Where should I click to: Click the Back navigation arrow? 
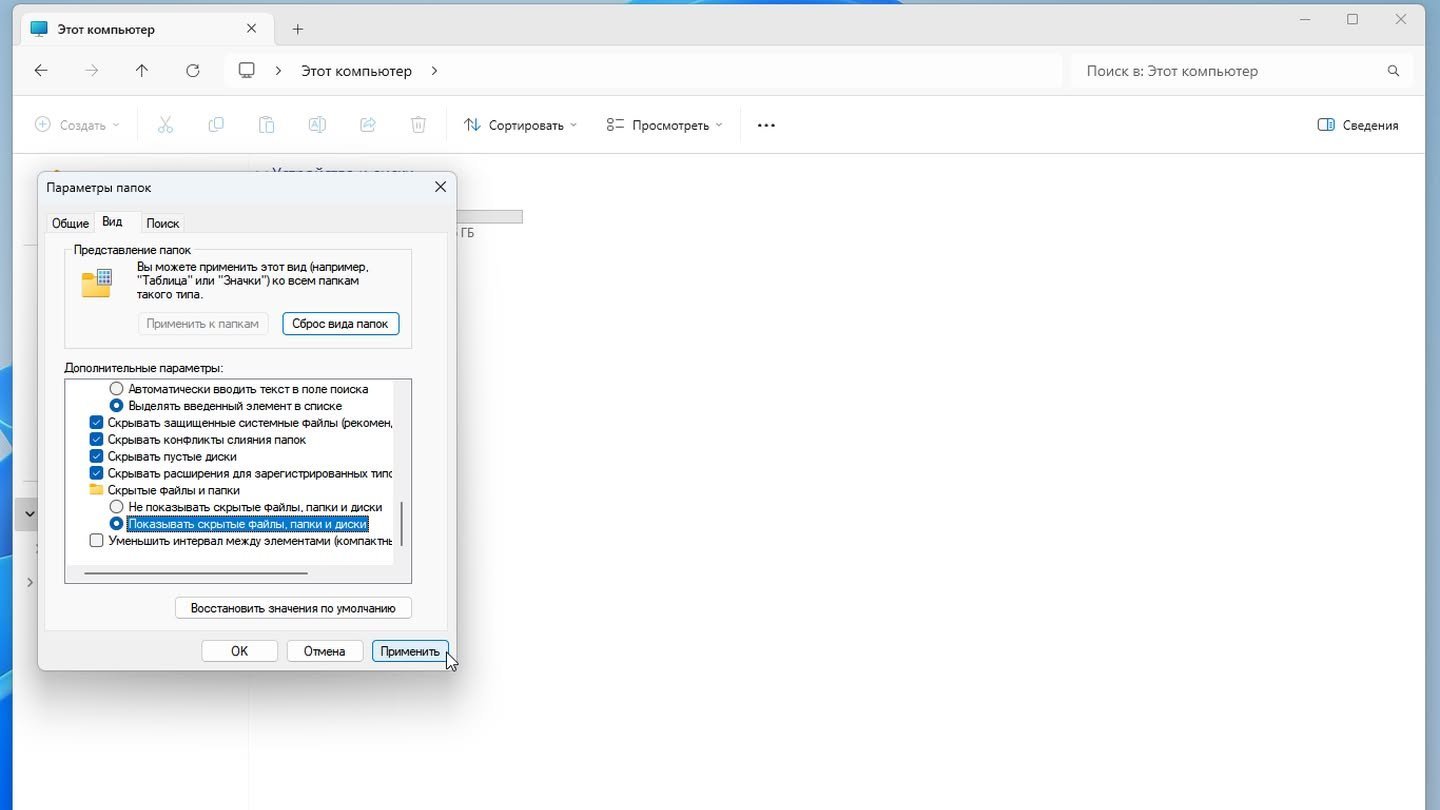coord(41,71)
